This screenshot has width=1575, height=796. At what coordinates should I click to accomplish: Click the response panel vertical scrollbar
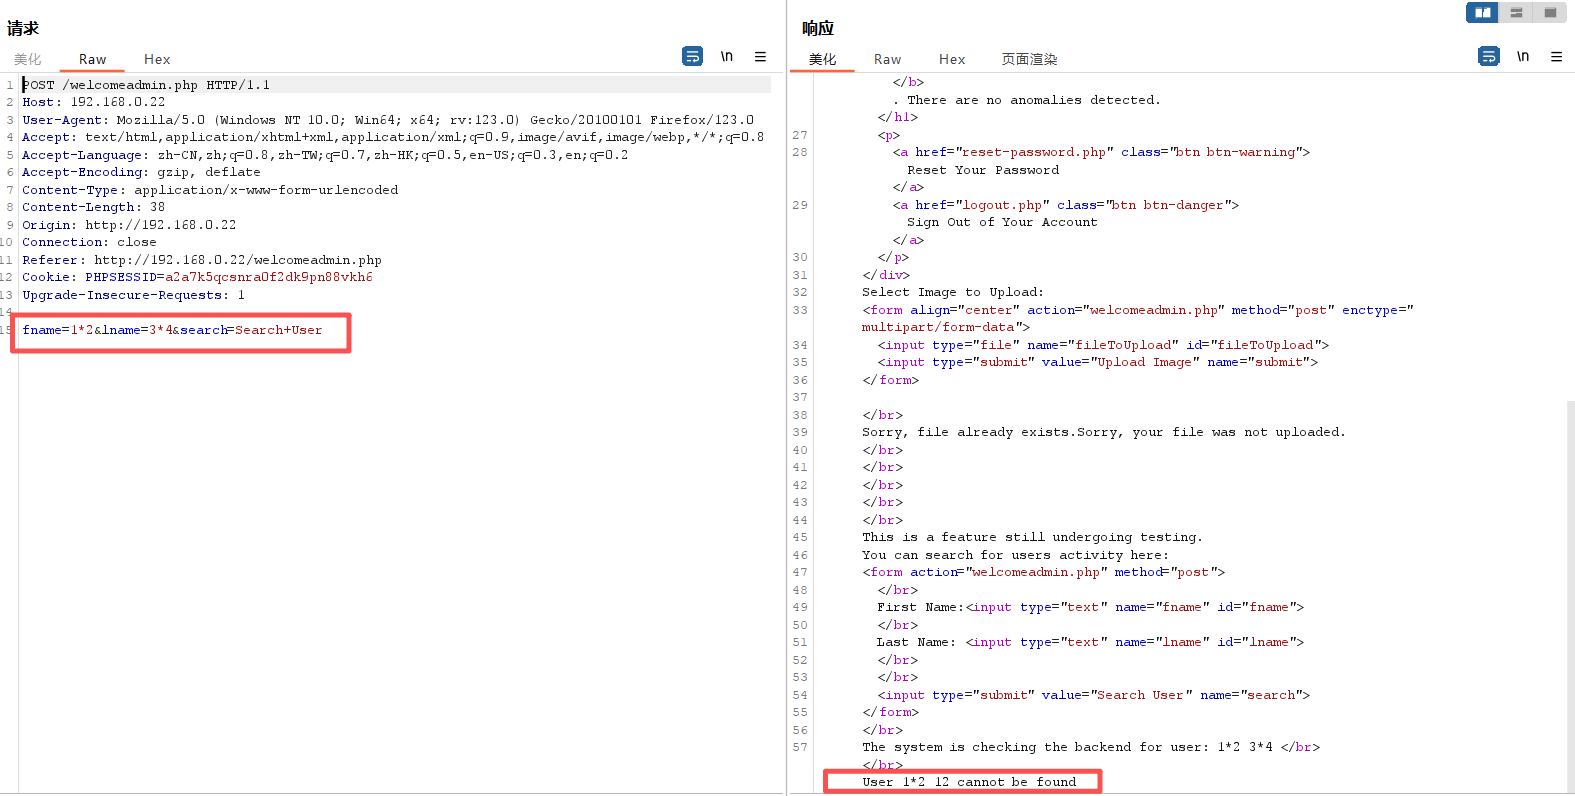point(1570,596)
